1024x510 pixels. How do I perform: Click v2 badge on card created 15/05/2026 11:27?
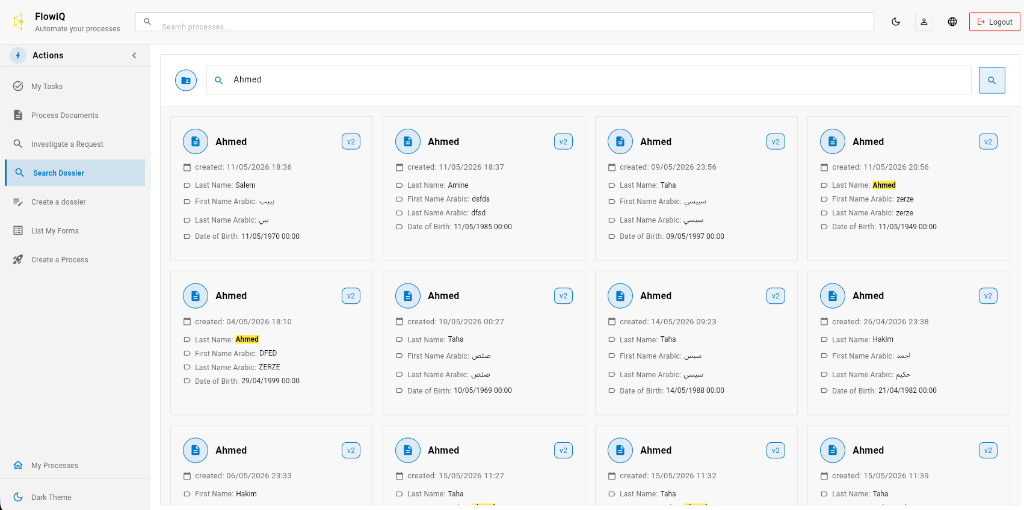563,450
